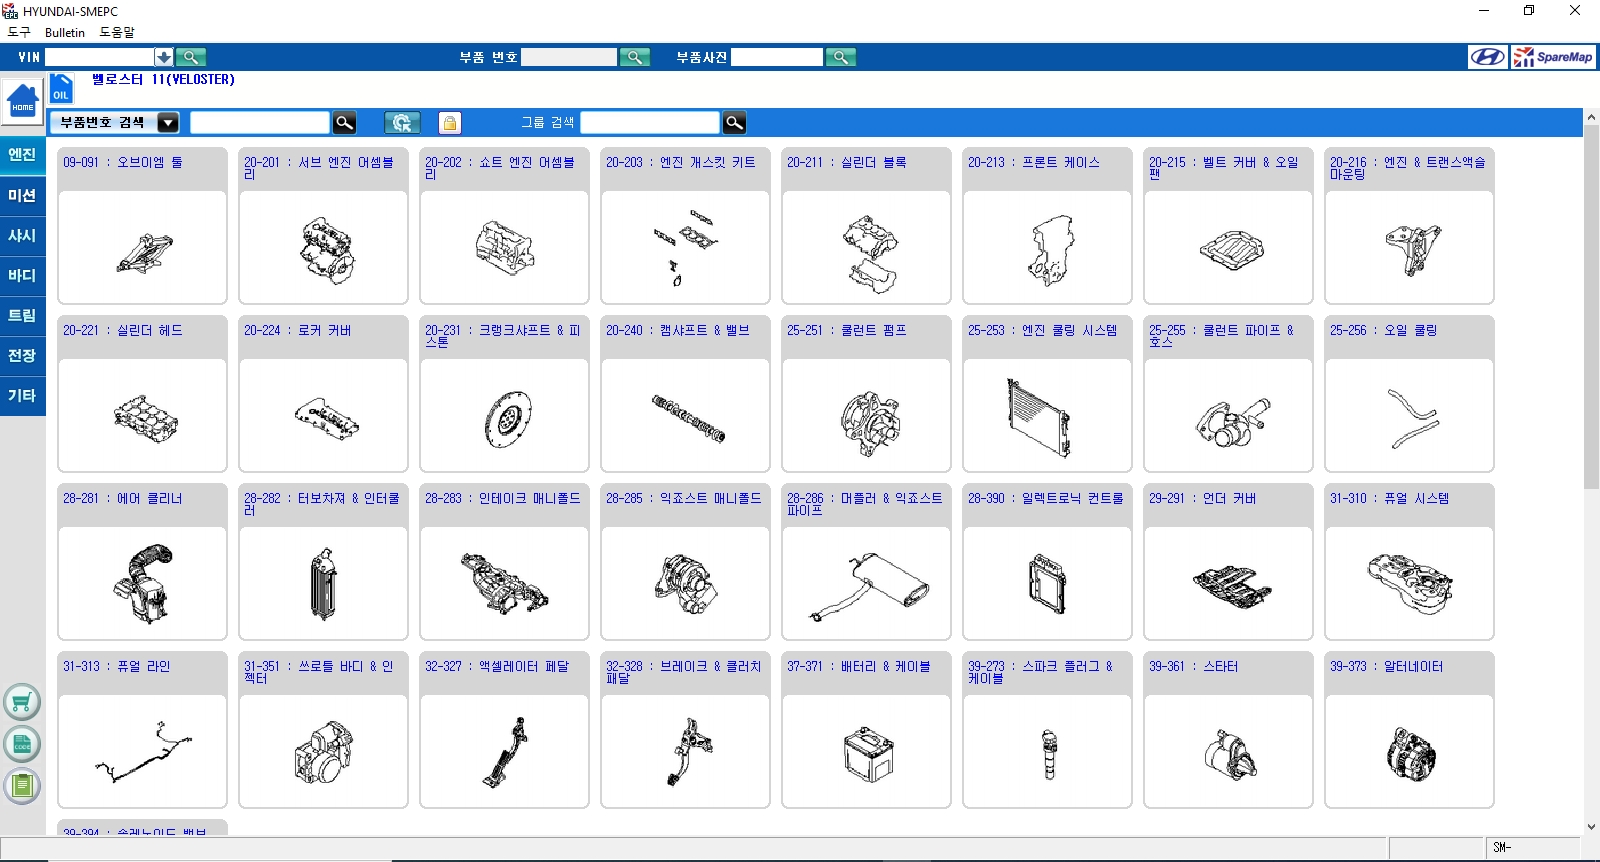Open the CODE document icon
The width and height of the screenshot is (1600, 862).
click(x=22, y=744)
